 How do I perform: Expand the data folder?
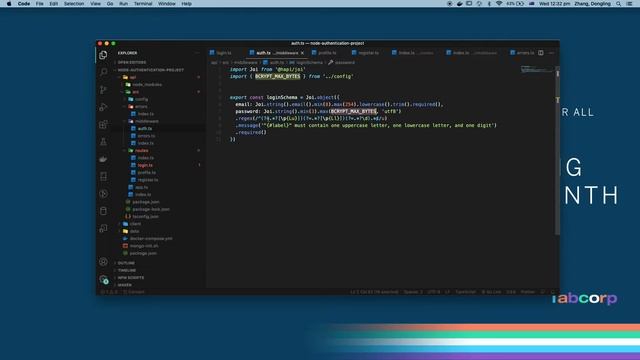click(x=134, y=231)
